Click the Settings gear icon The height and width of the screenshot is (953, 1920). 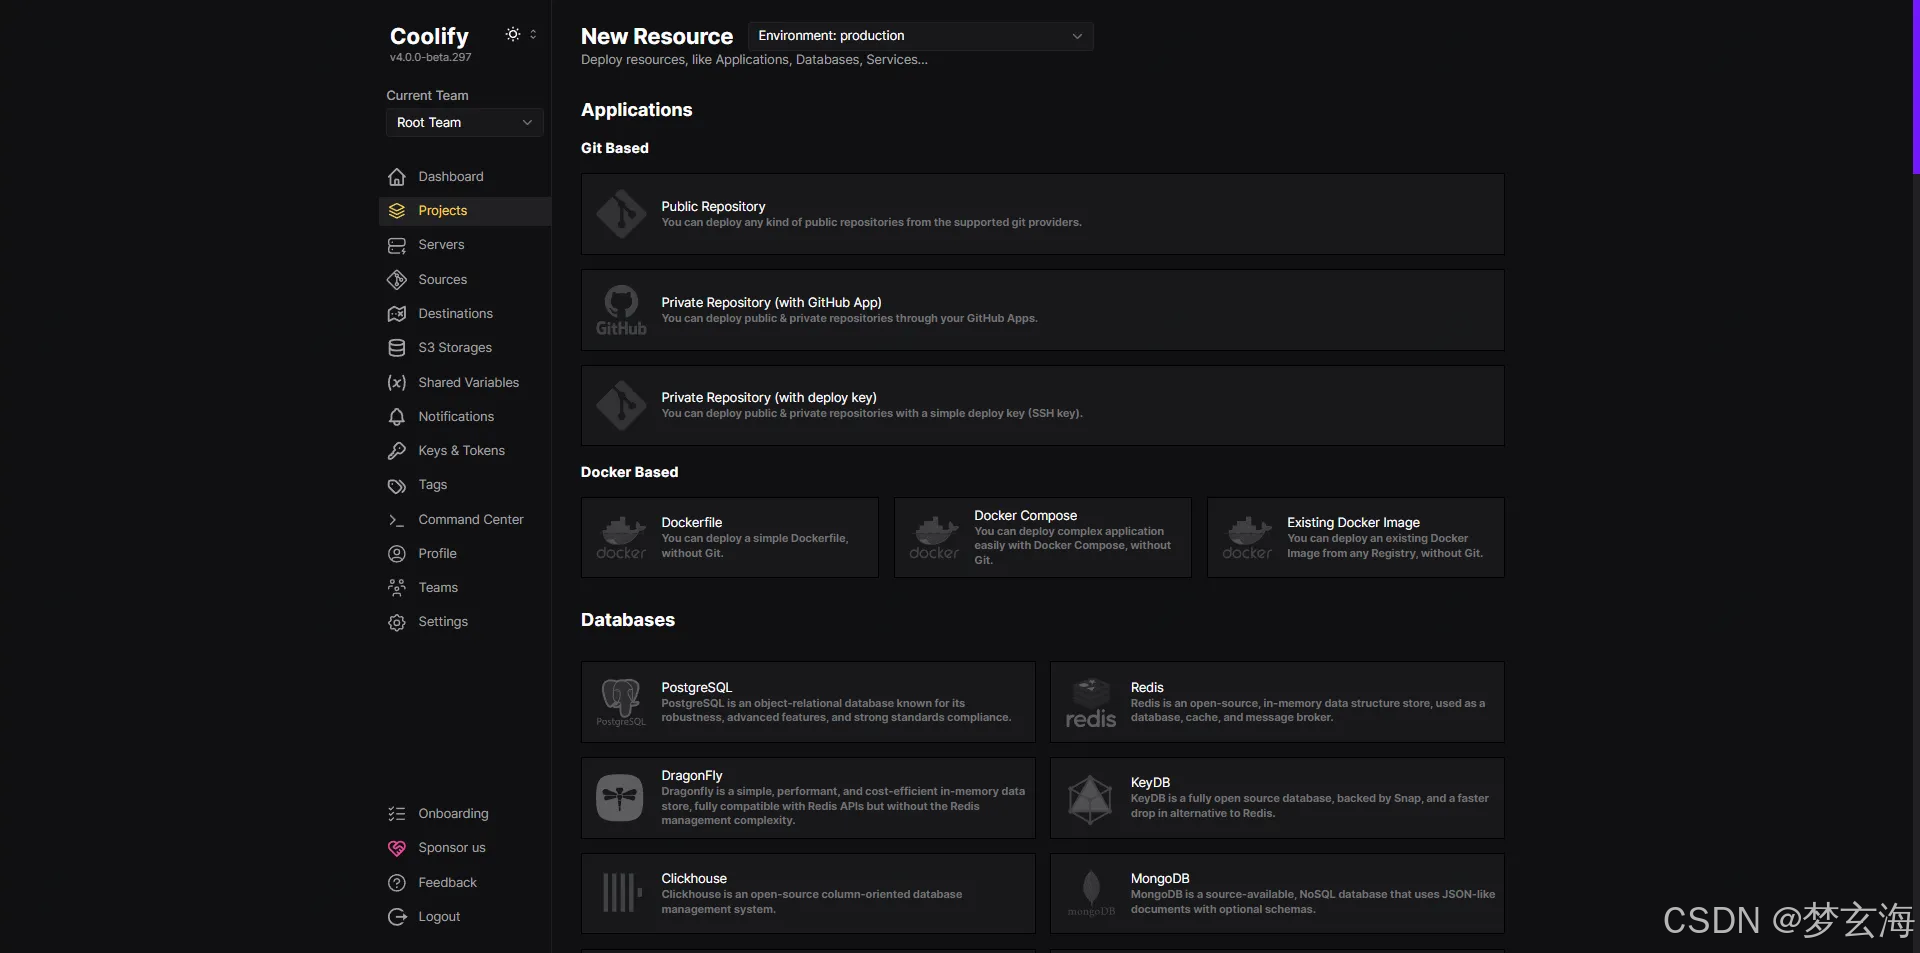pyautogui.click(x=397, y=622)
